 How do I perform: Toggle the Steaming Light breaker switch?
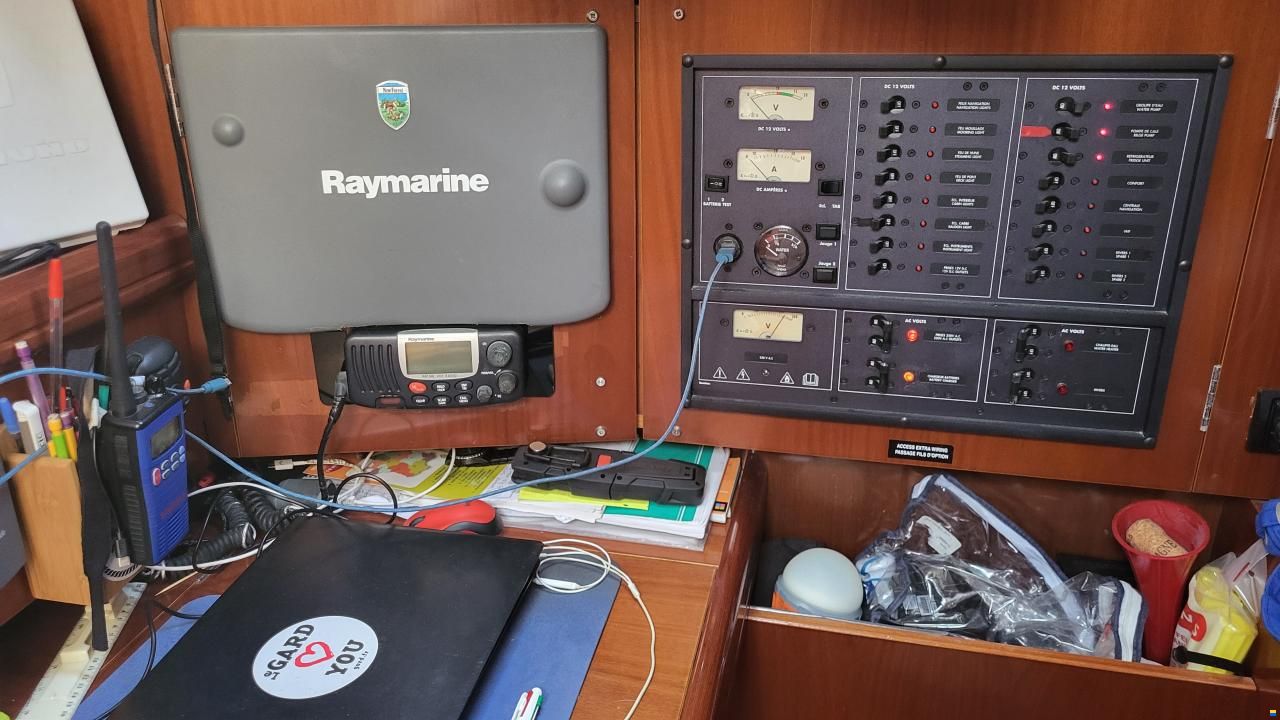pyautogui.click(x=888, y=154)
